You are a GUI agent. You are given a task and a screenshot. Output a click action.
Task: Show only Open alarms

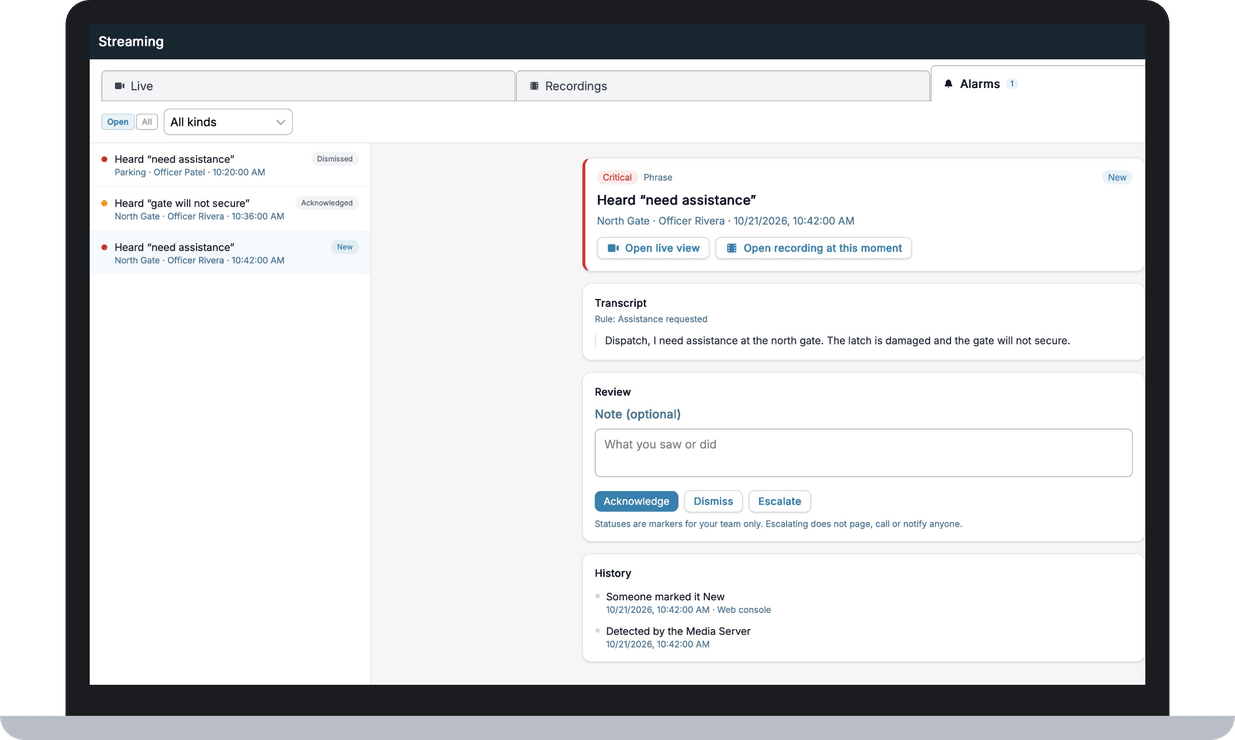pyautogui.click(x=118, y=122)
